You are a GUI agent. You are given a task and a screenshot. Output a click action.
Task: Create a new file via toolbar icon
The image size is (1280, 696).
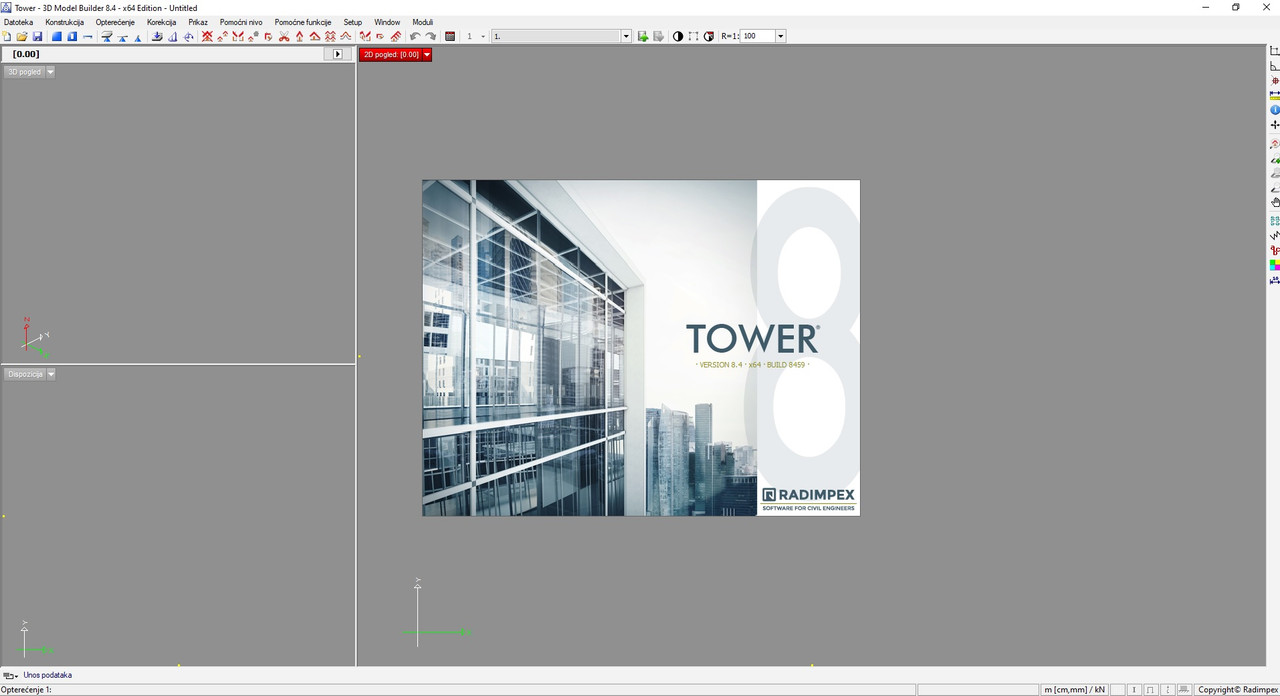click(x=7, y=36)
